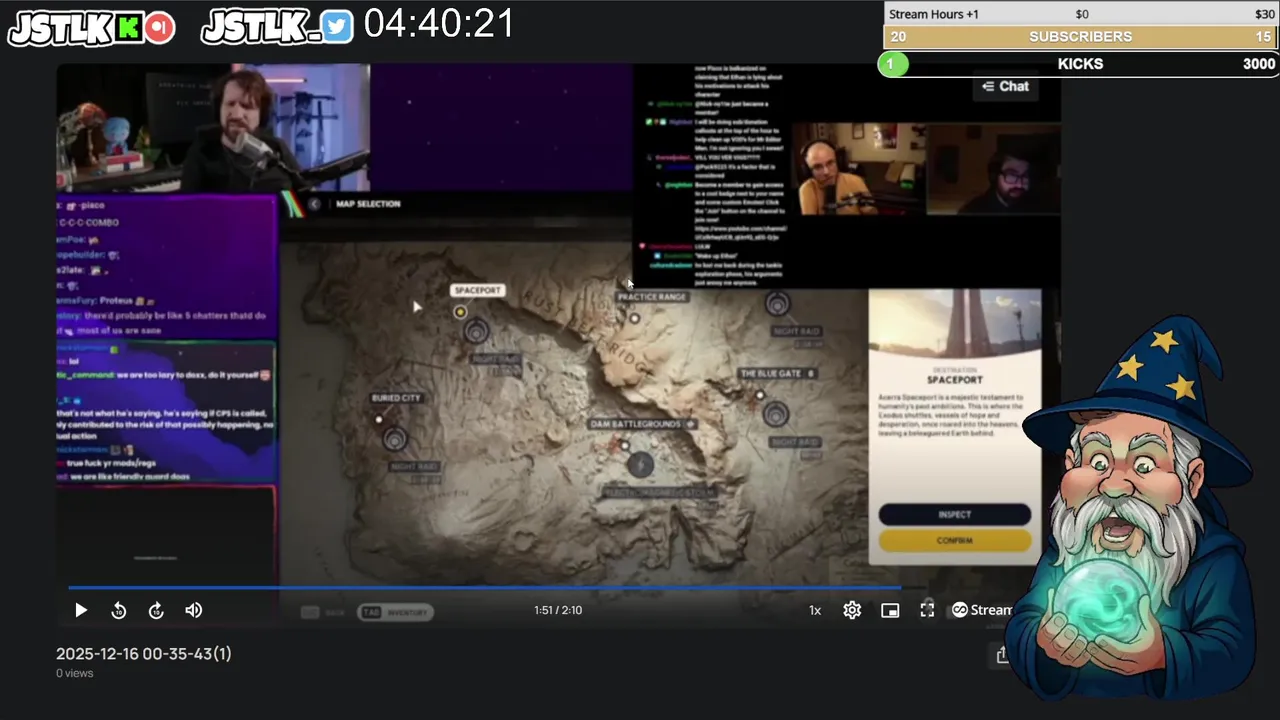The image size is (1280, 720).
Task: Click the Streamable logo link
Action: [x=981, y=610]
